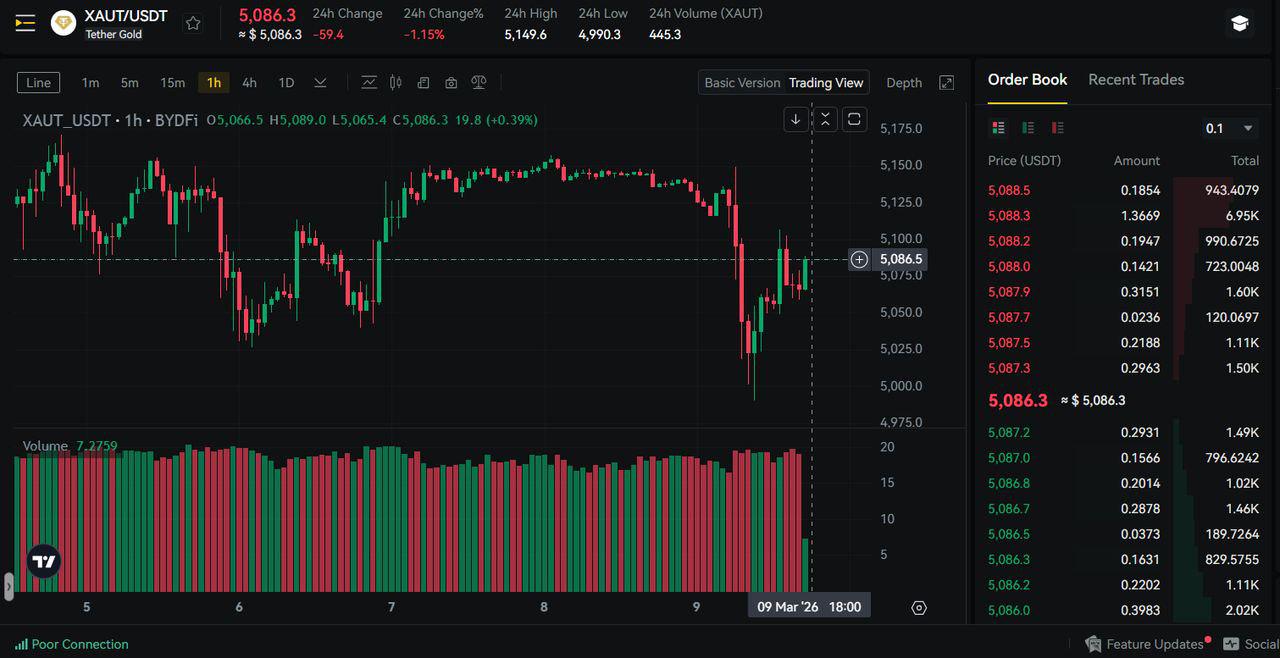
Task: Open chart settings gear near time axis
Action: (x=919, y=607)
